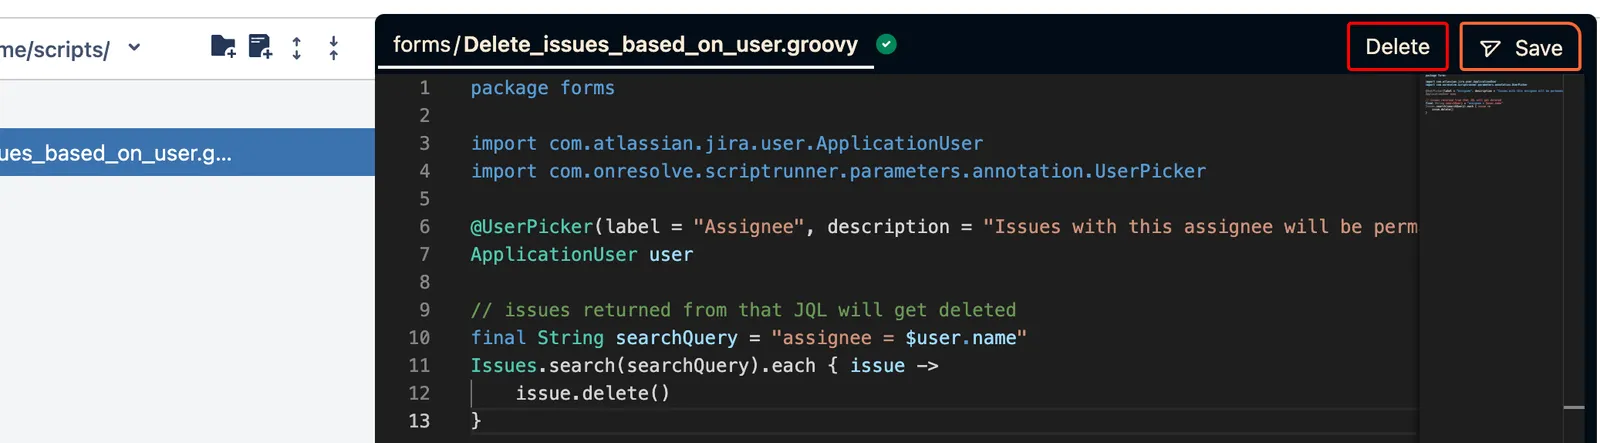This screenshot has width=1600, height=443.
Task: Click the @UserPicker annotation on line 6
Action: coord(944,227)
